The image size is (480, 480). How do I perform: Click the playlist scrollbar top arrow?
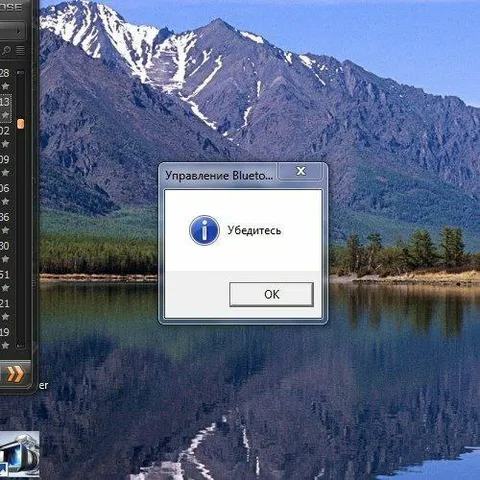point(21,72)
